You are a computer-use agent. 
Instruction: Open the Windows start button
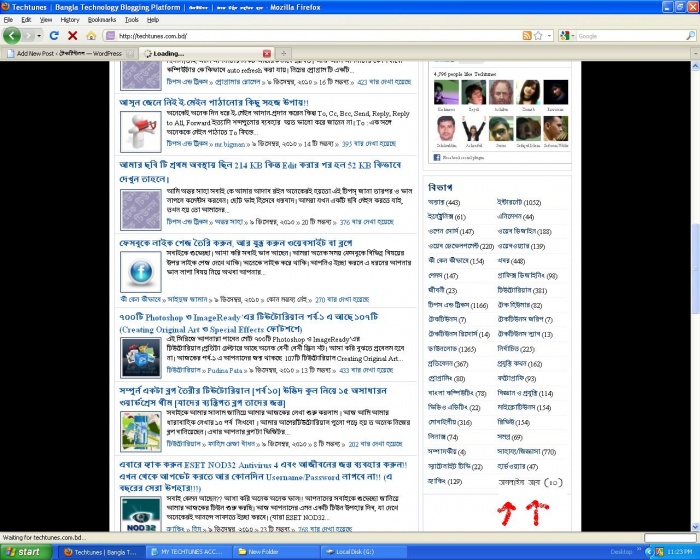[x=25, y=552]
